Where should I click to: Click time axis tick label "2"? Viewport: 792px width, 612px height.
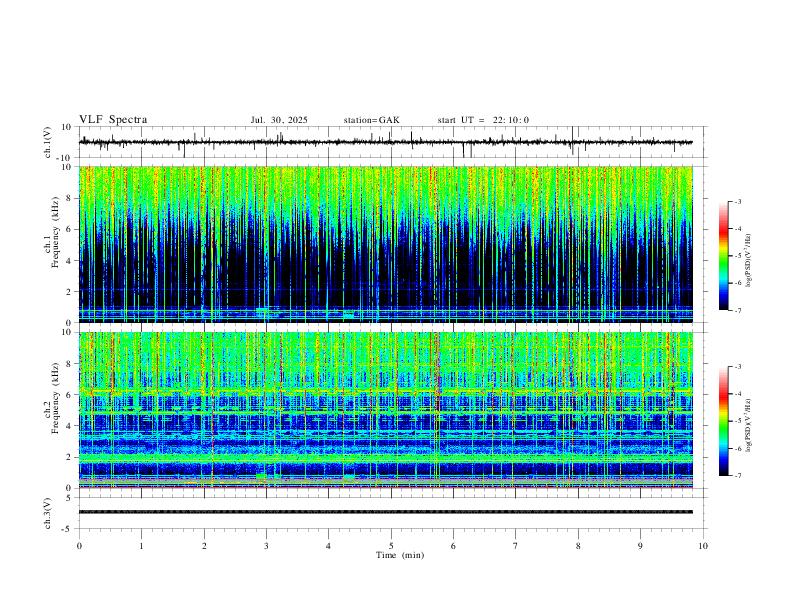[204, 546]
